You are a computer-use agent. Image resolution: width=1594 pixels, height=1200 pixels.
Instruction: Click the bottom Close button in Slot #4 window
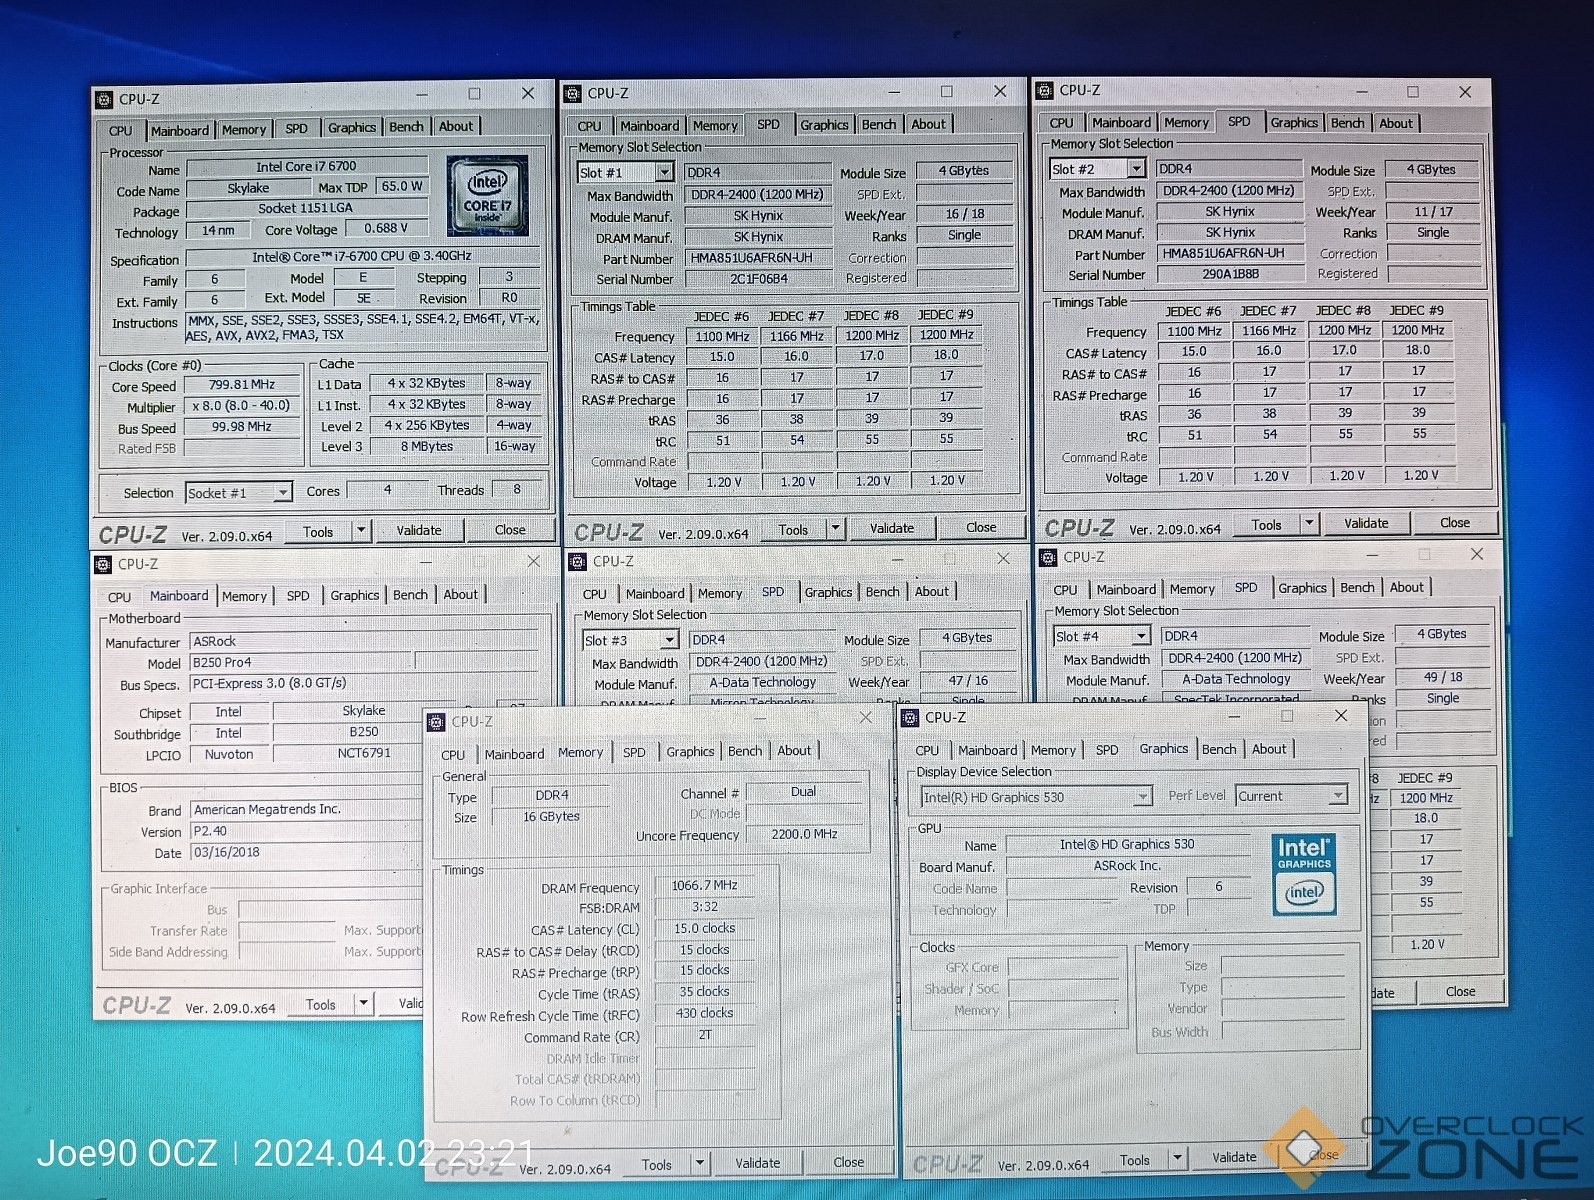click(1460, 991)
